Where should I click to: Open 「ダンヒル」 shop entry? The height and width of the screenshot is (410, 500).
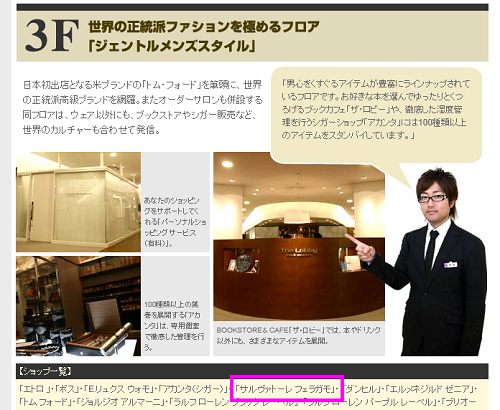click(362, 389)
